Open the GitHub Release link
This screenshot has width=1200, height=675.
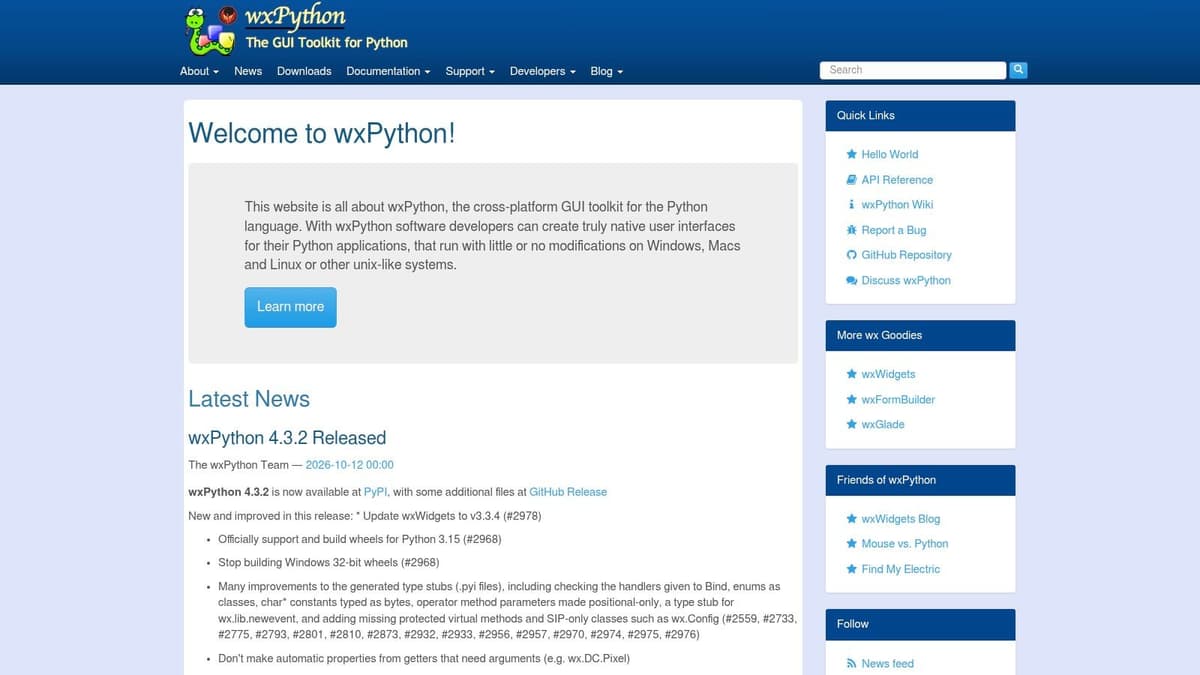click(568, 492)
